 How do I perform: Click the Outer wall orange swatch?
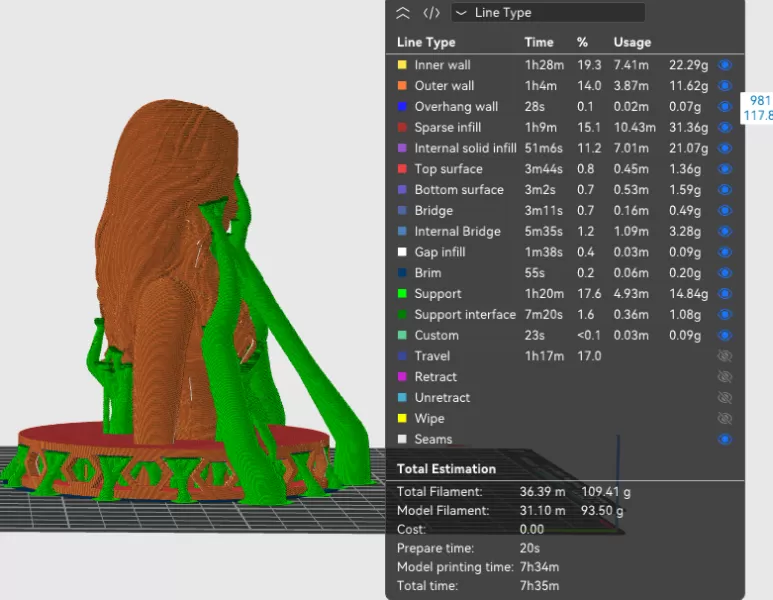coord(402,86)
